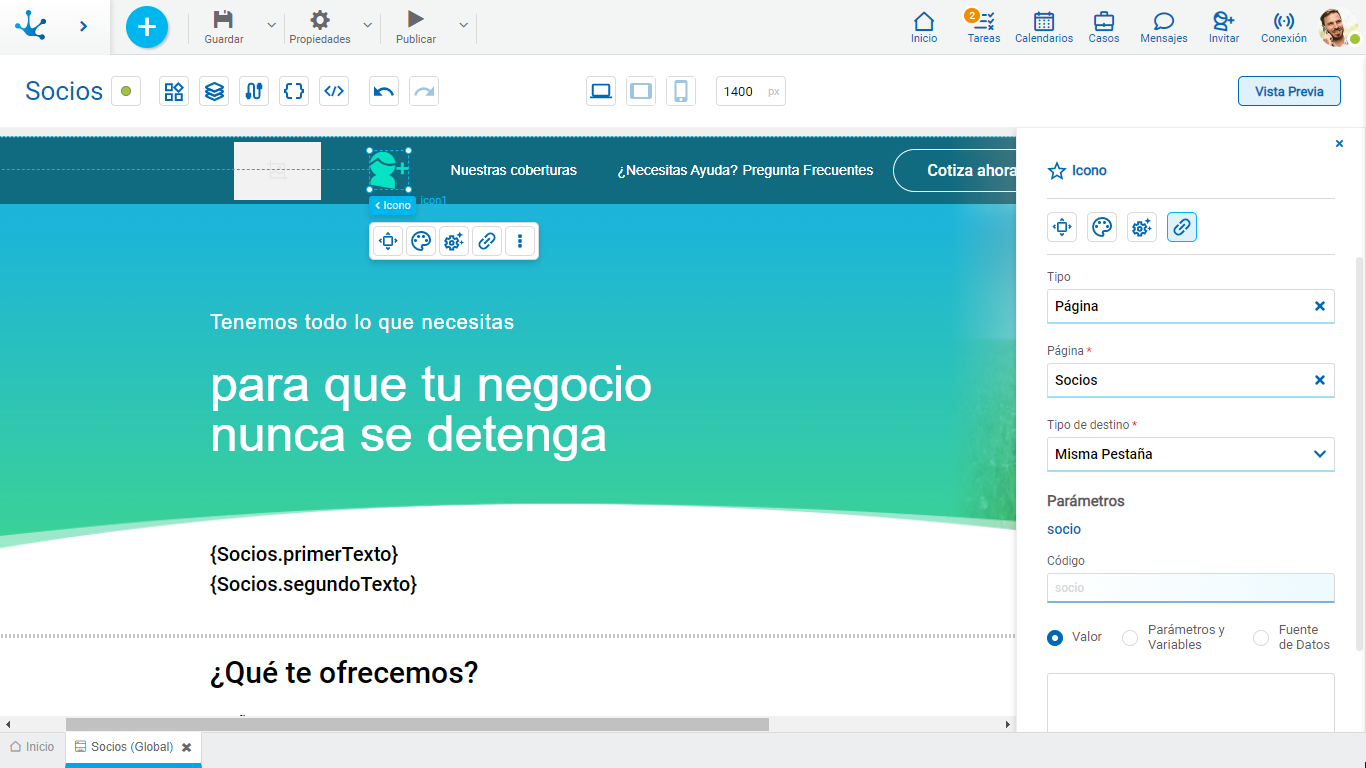Open the elements/widgets panel icon
The width and height of the screenshot is (1366, 768).
[x=174, y=91]
